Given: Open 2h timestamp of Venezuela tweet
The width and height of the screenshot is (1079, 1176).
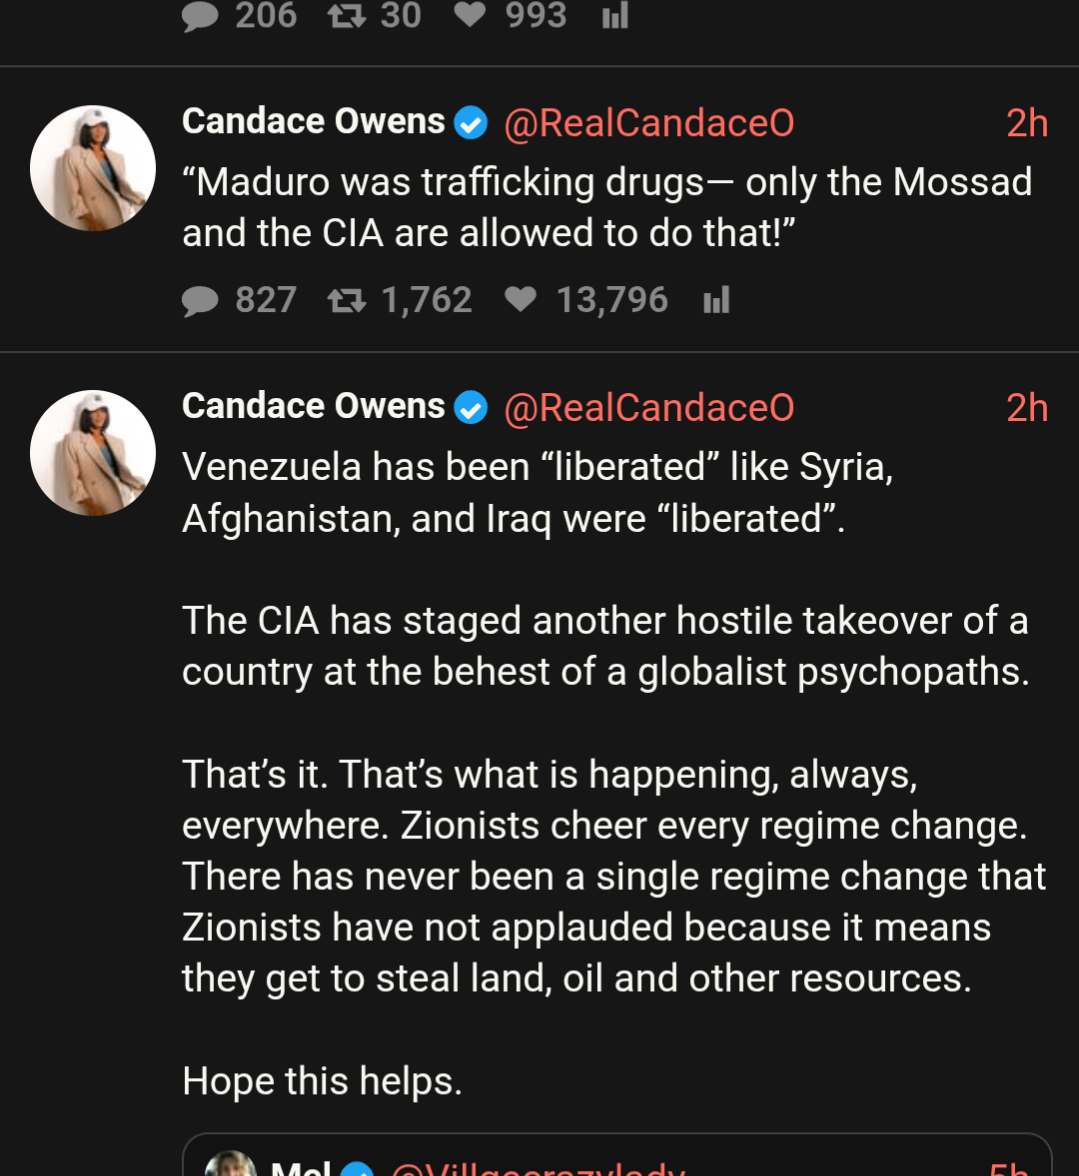Looking at the screenshot, I should [1026, 408].
